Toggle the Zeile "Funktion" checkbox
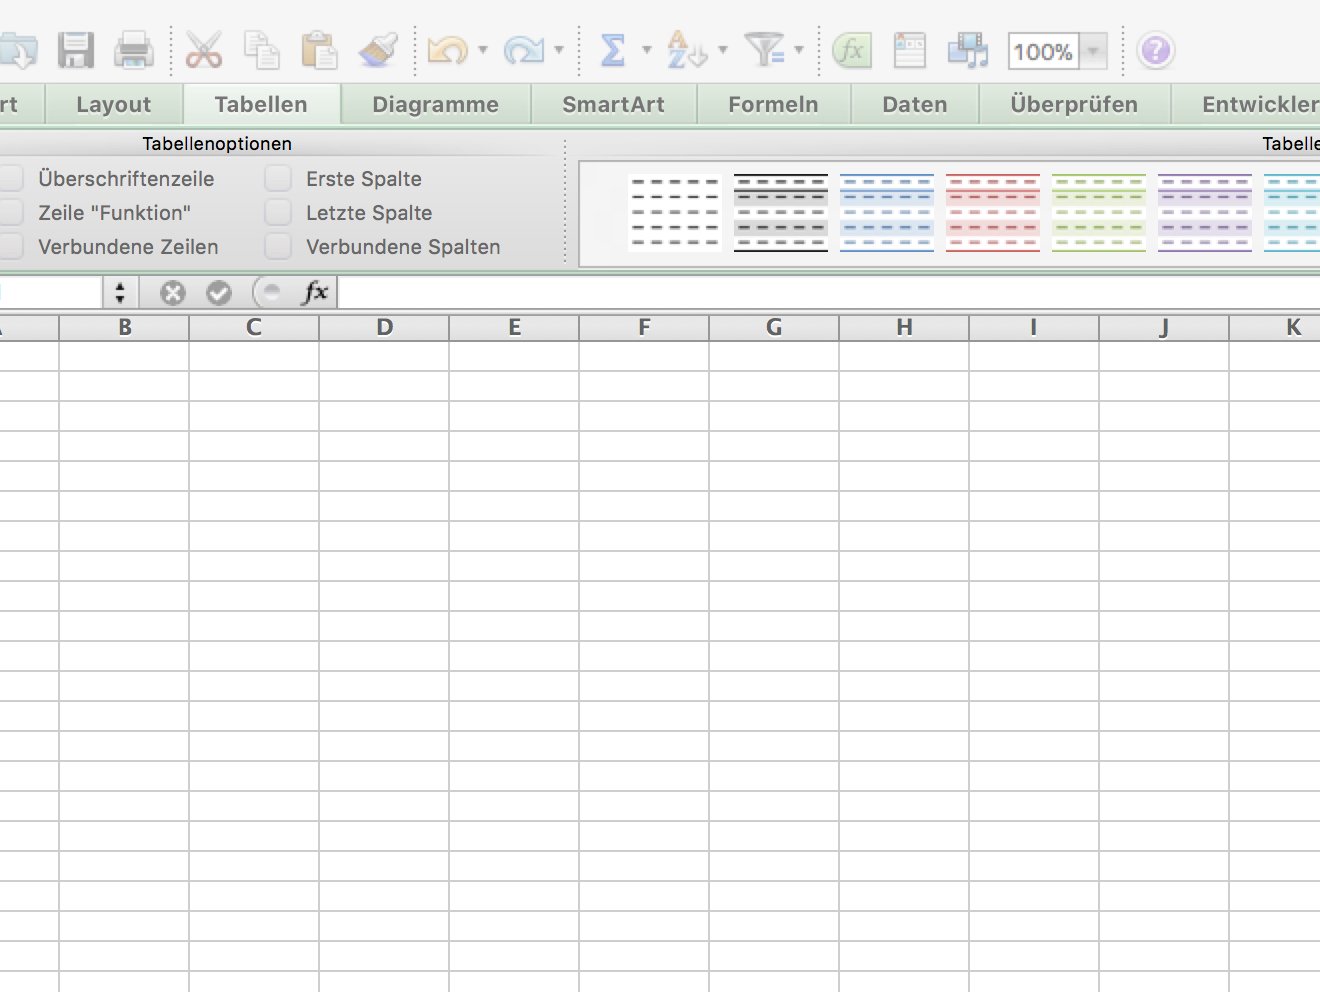Image resolution: width=1320 pixels, height=992 pixels. 11,213
